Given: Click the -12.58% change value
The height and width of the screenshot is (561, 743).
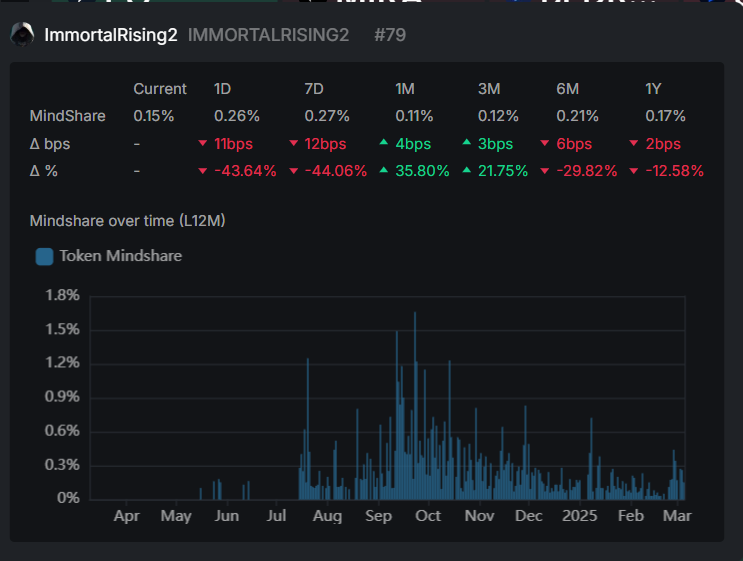Looking at the screenshot, I should tap(674, 171).
